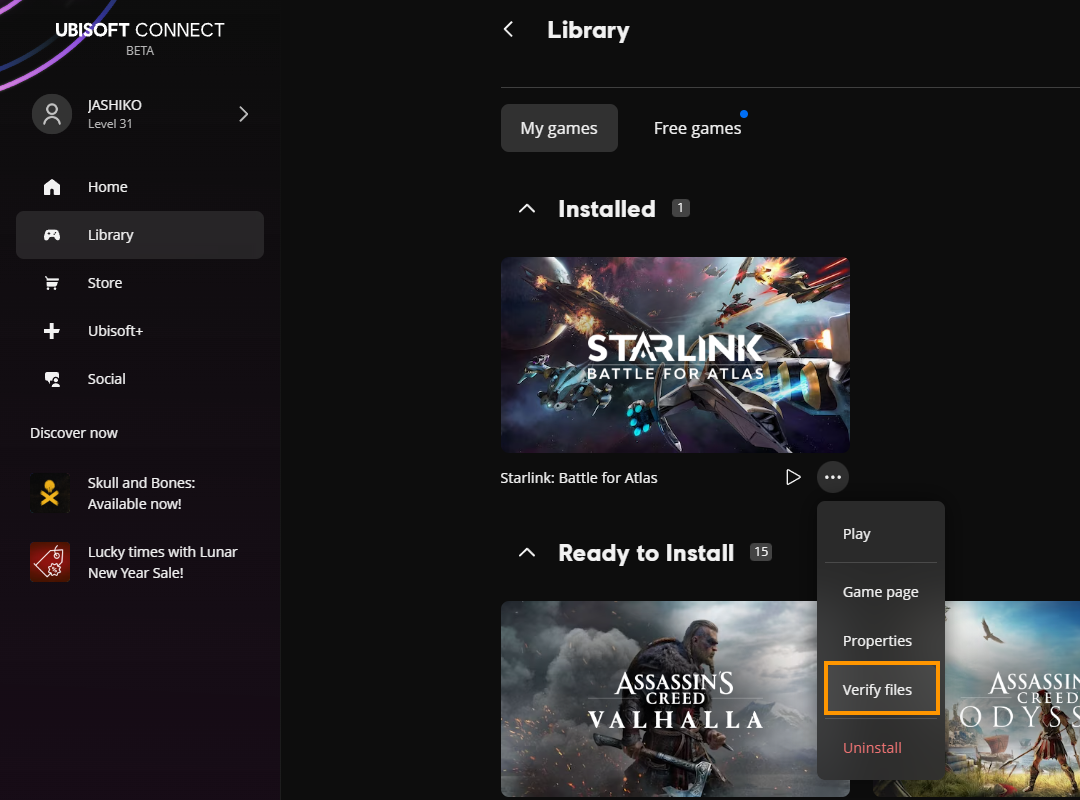The height and width of the screenshot is (800, 1080).
Task: Open Skull and Bones: Available now! link
Action: point(141,493)
